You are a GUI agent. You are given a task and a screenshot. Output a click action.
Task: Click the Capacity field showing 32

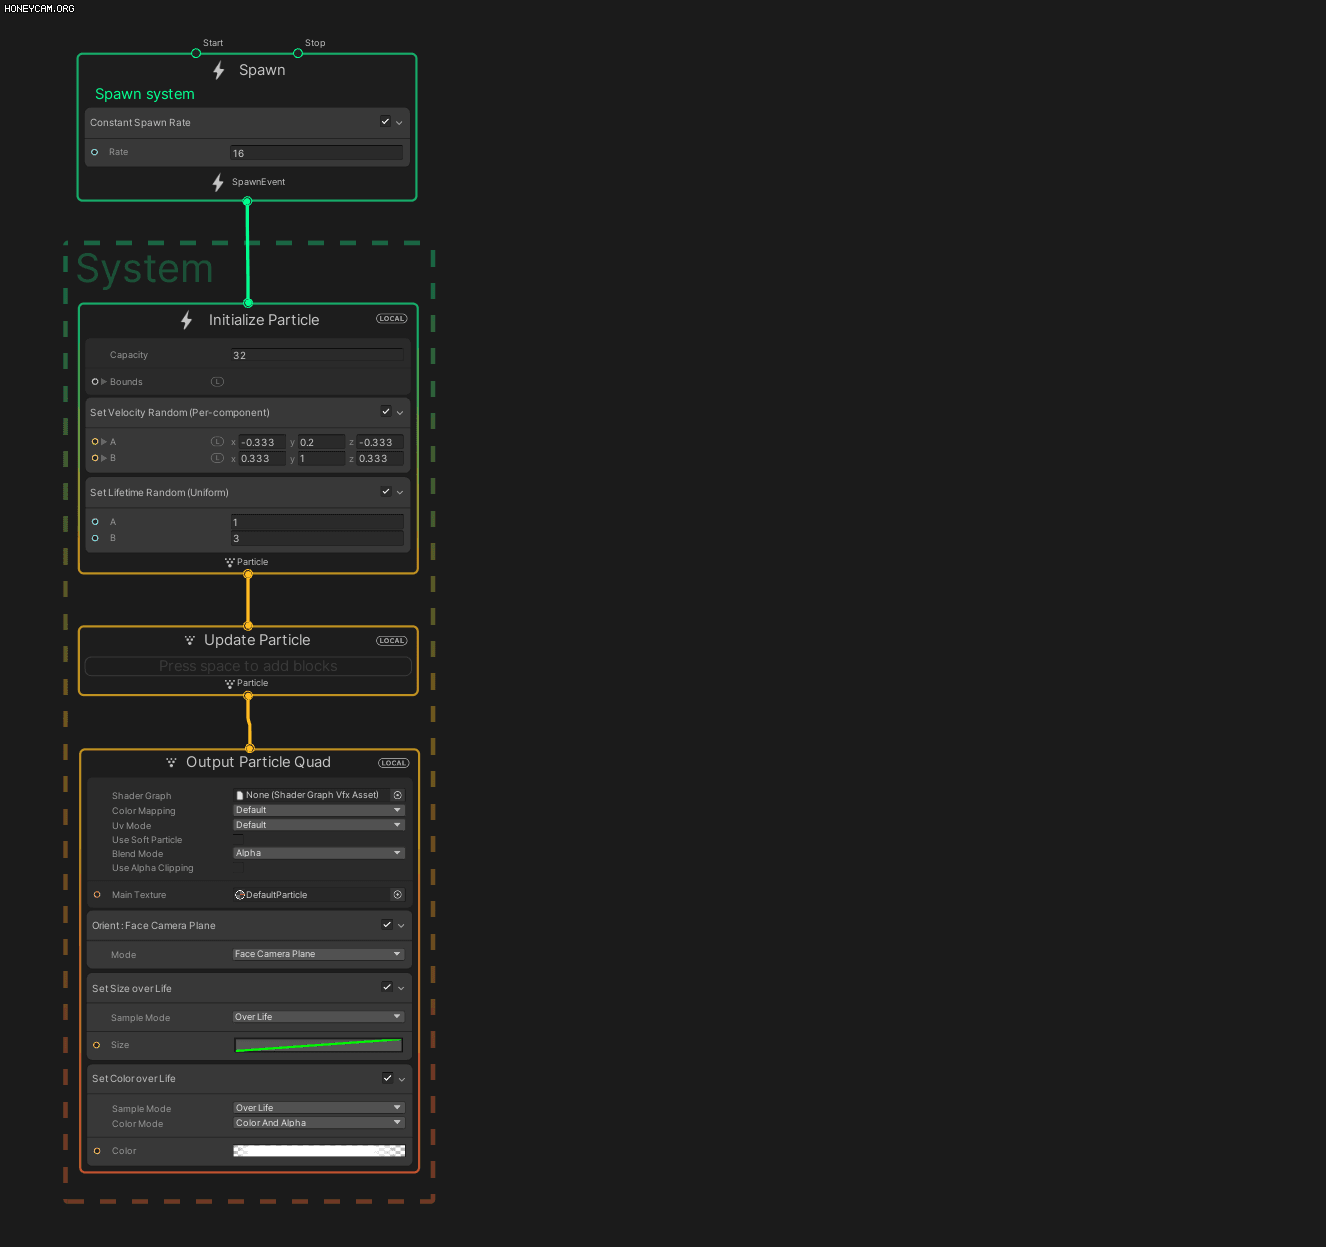[318, 355]
